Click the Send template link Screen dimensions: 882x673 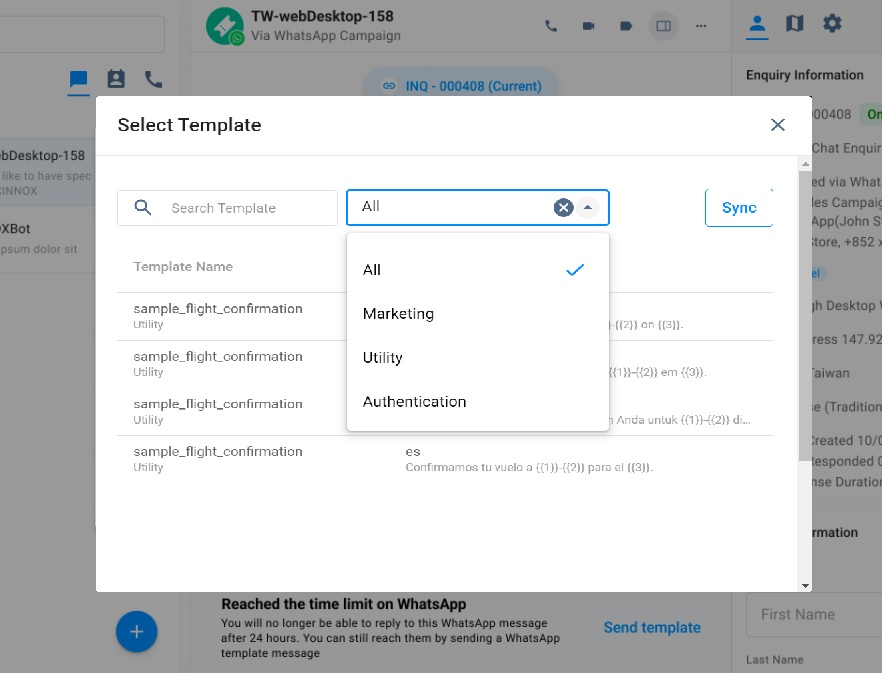(652, 627)
